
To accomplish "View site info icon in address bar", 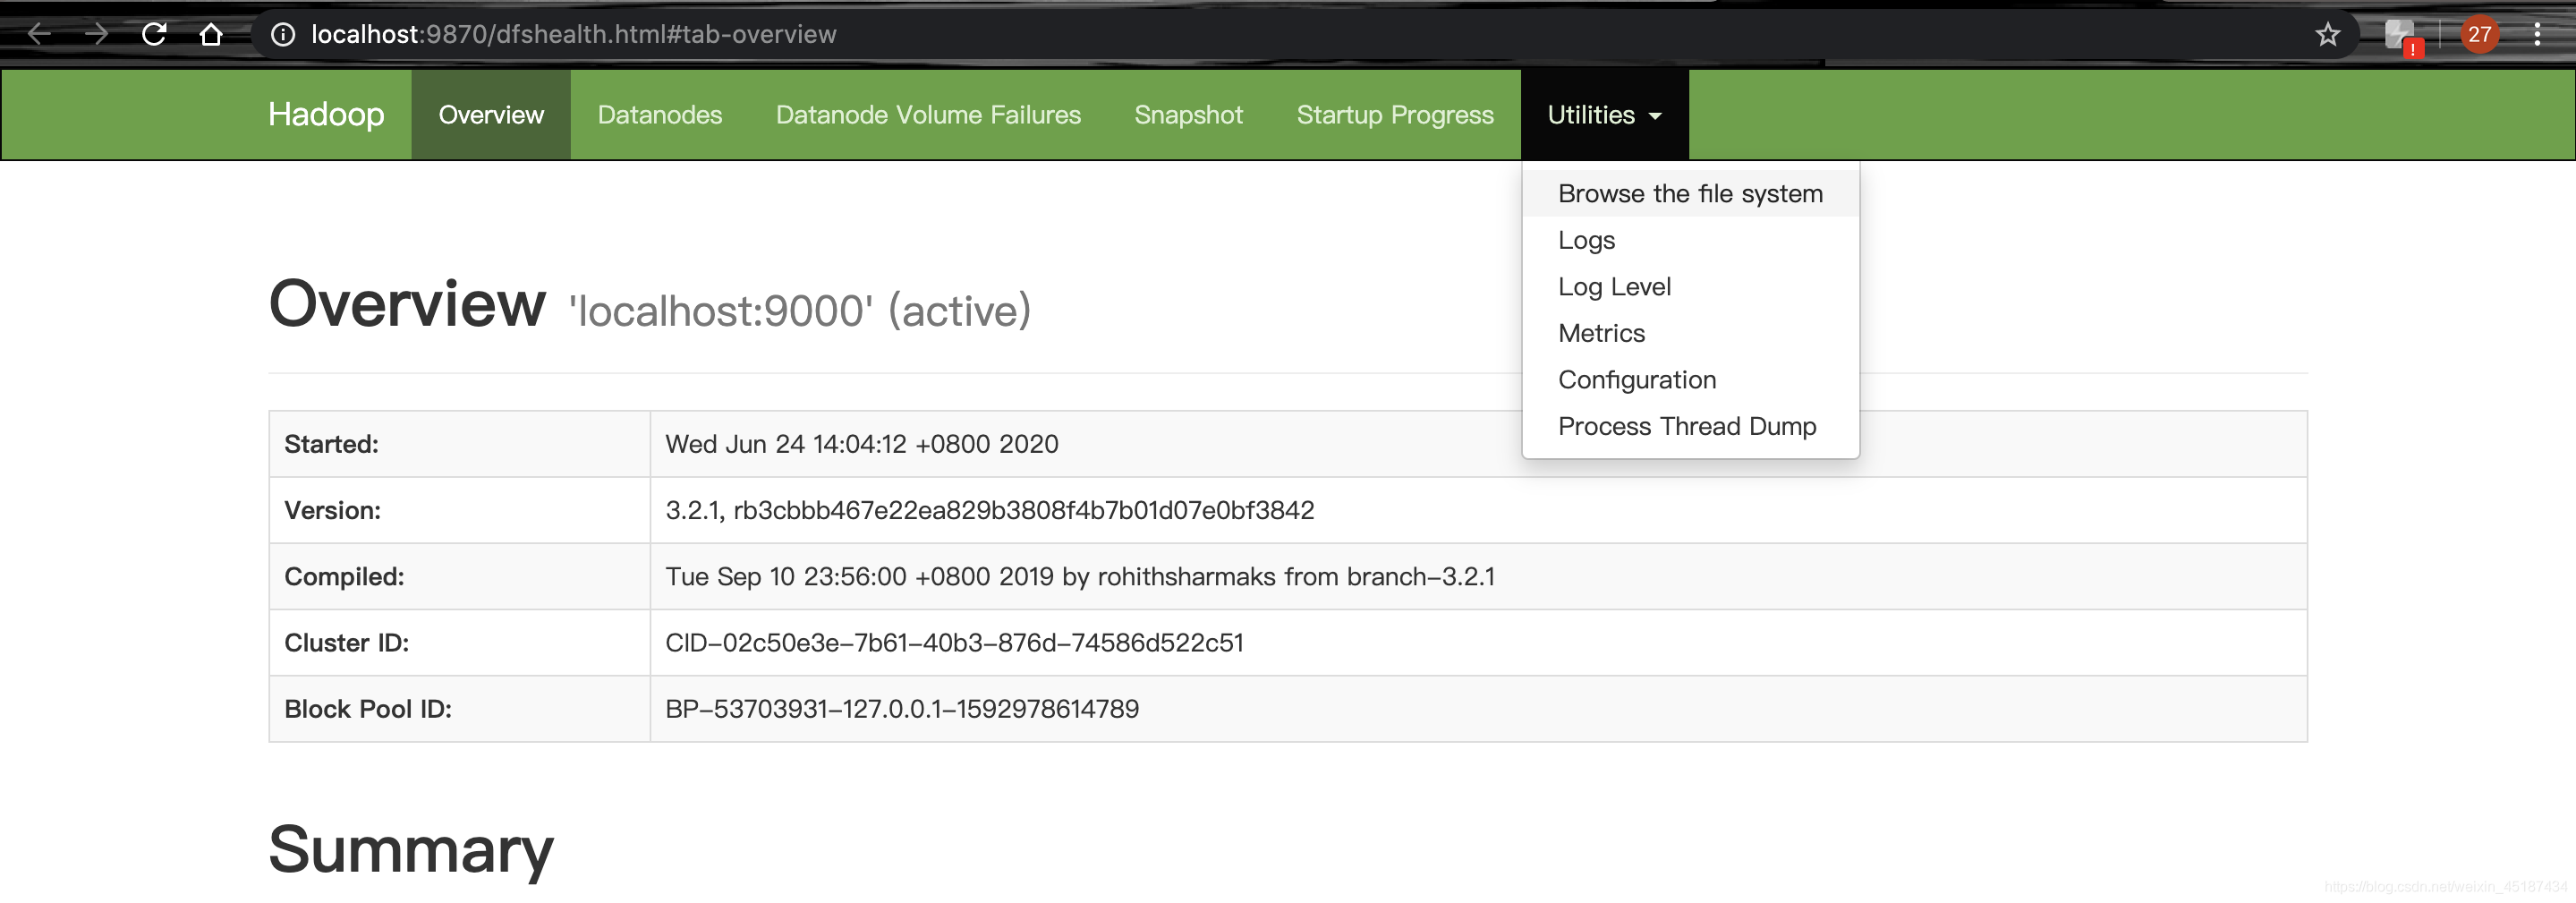I will tap(283, 35).
